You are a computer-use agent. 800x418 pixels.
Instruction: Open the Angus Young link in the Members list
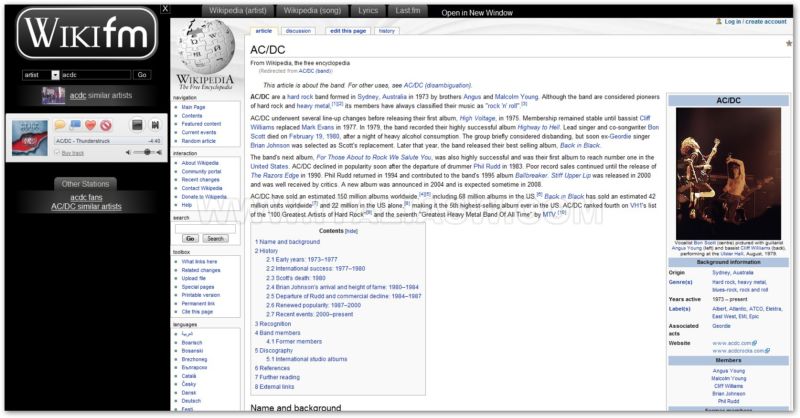[729, 371]
